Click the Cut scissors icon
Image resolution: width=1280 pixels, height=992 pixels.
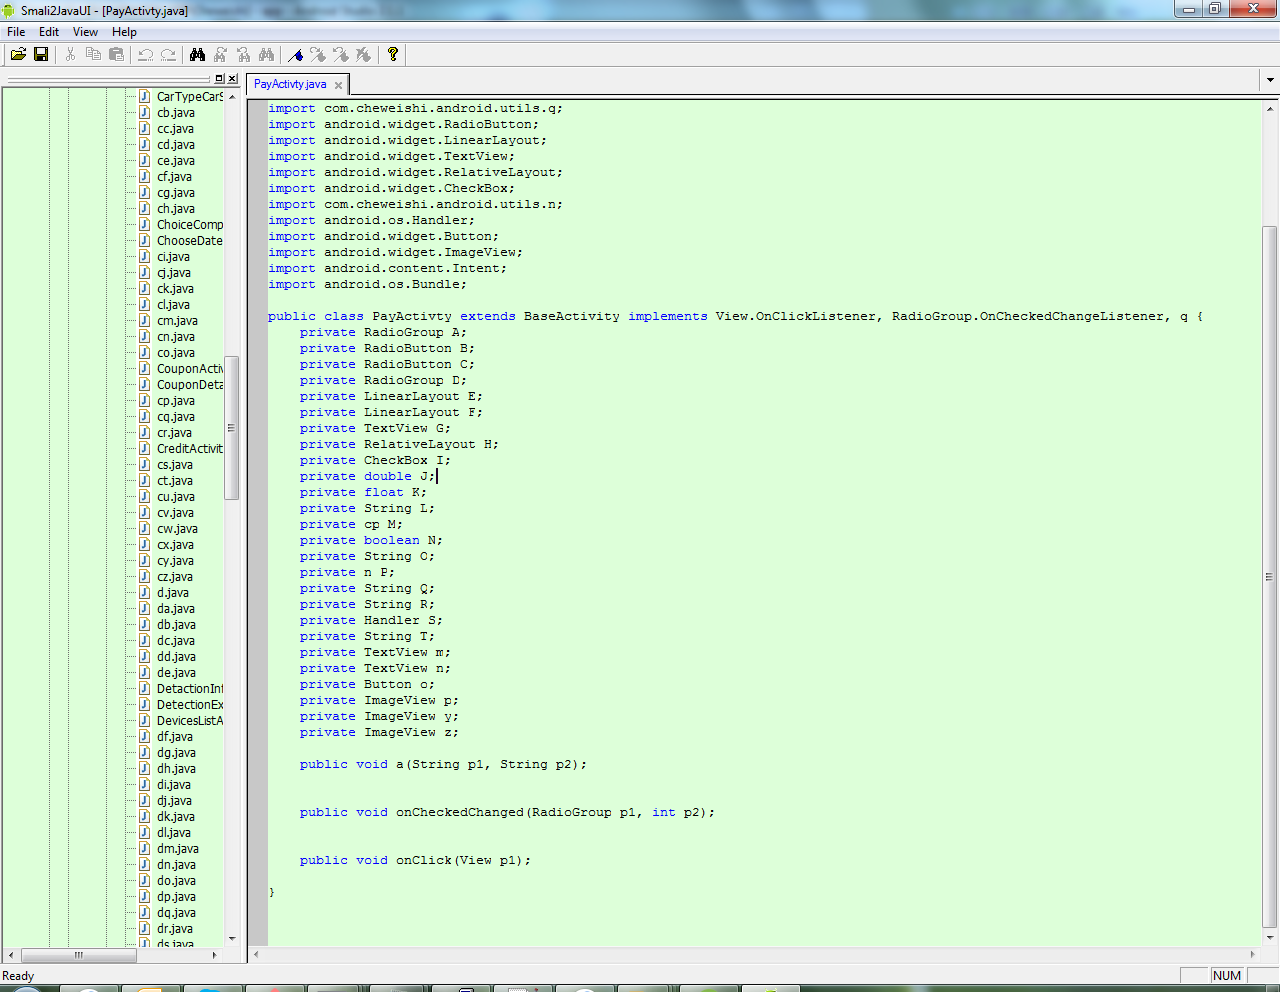pos(70,54)
